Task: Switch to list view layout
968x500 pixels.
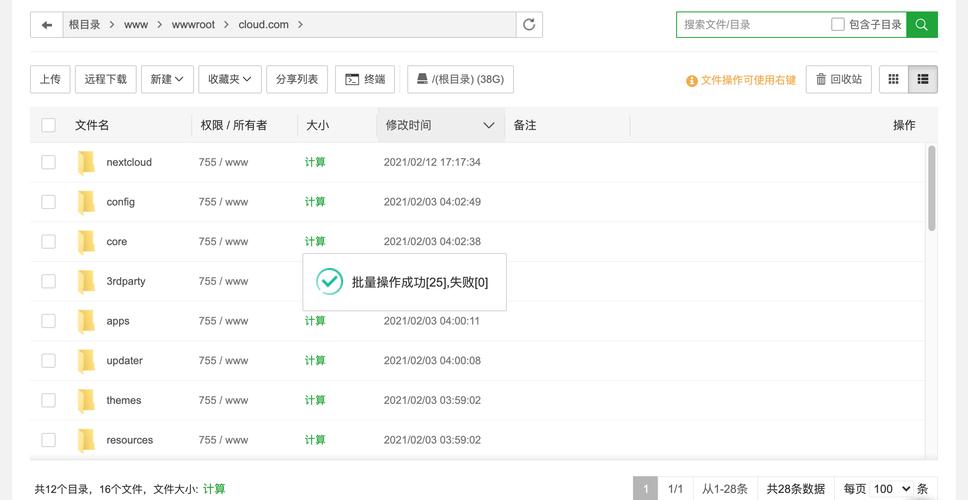Action: (922, 79)
